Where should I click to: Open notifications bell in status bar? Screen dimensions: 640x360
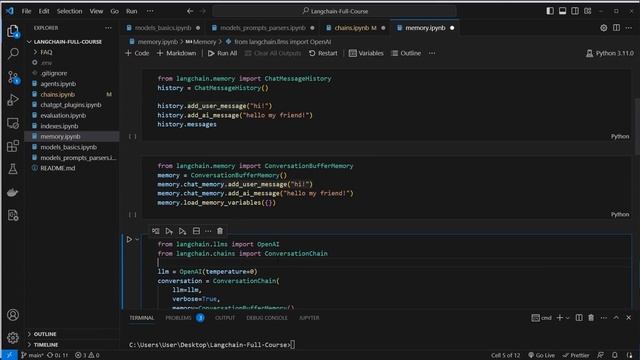pyautogui.click(x=615, y=355)
